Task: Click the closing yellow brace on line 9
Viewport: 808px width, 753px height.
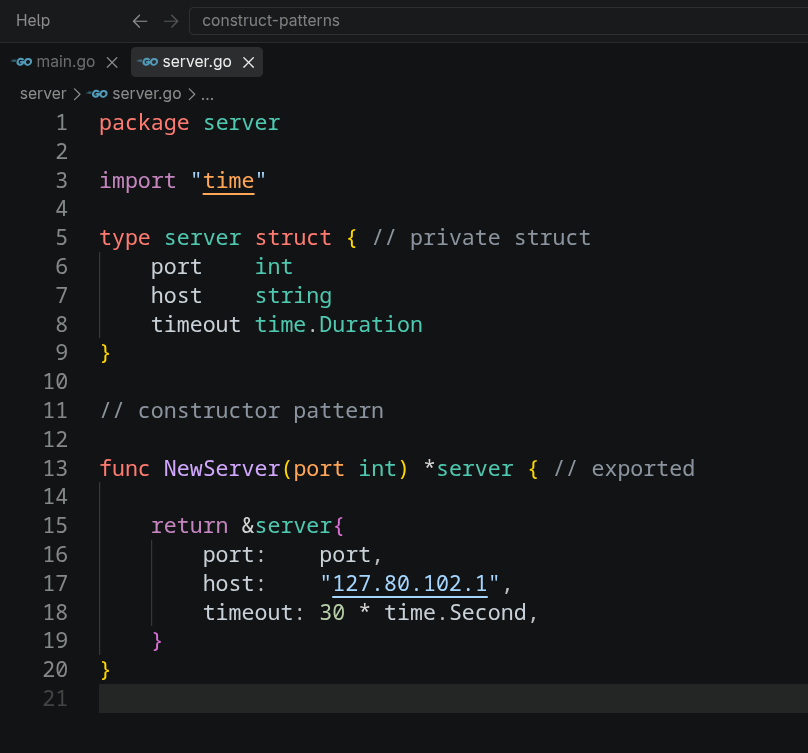Action: coord(105,354)
